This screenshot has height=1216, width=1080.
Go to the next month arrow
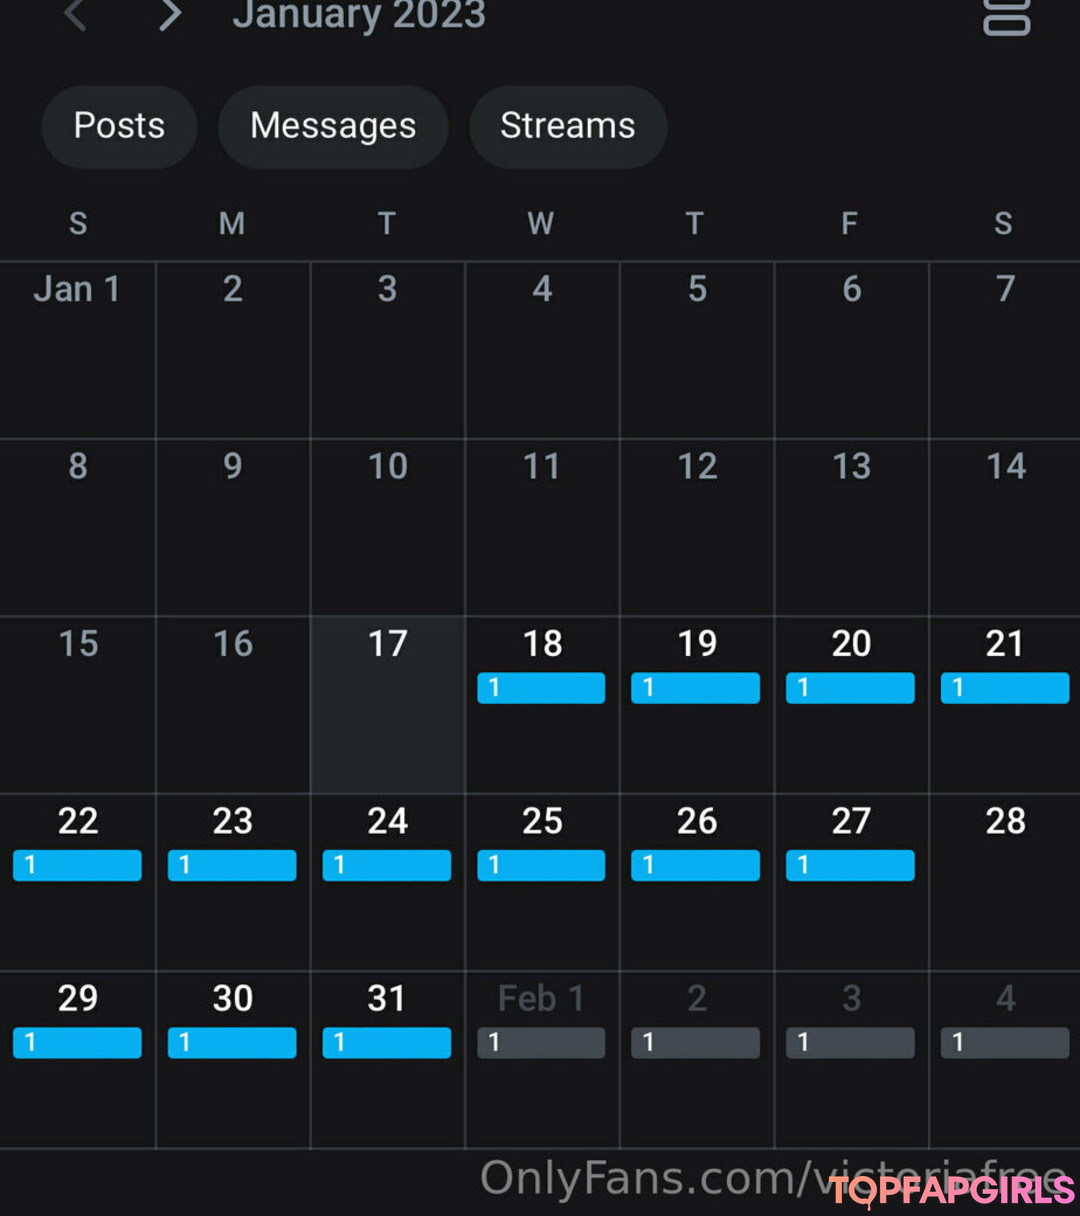[171, 15]
